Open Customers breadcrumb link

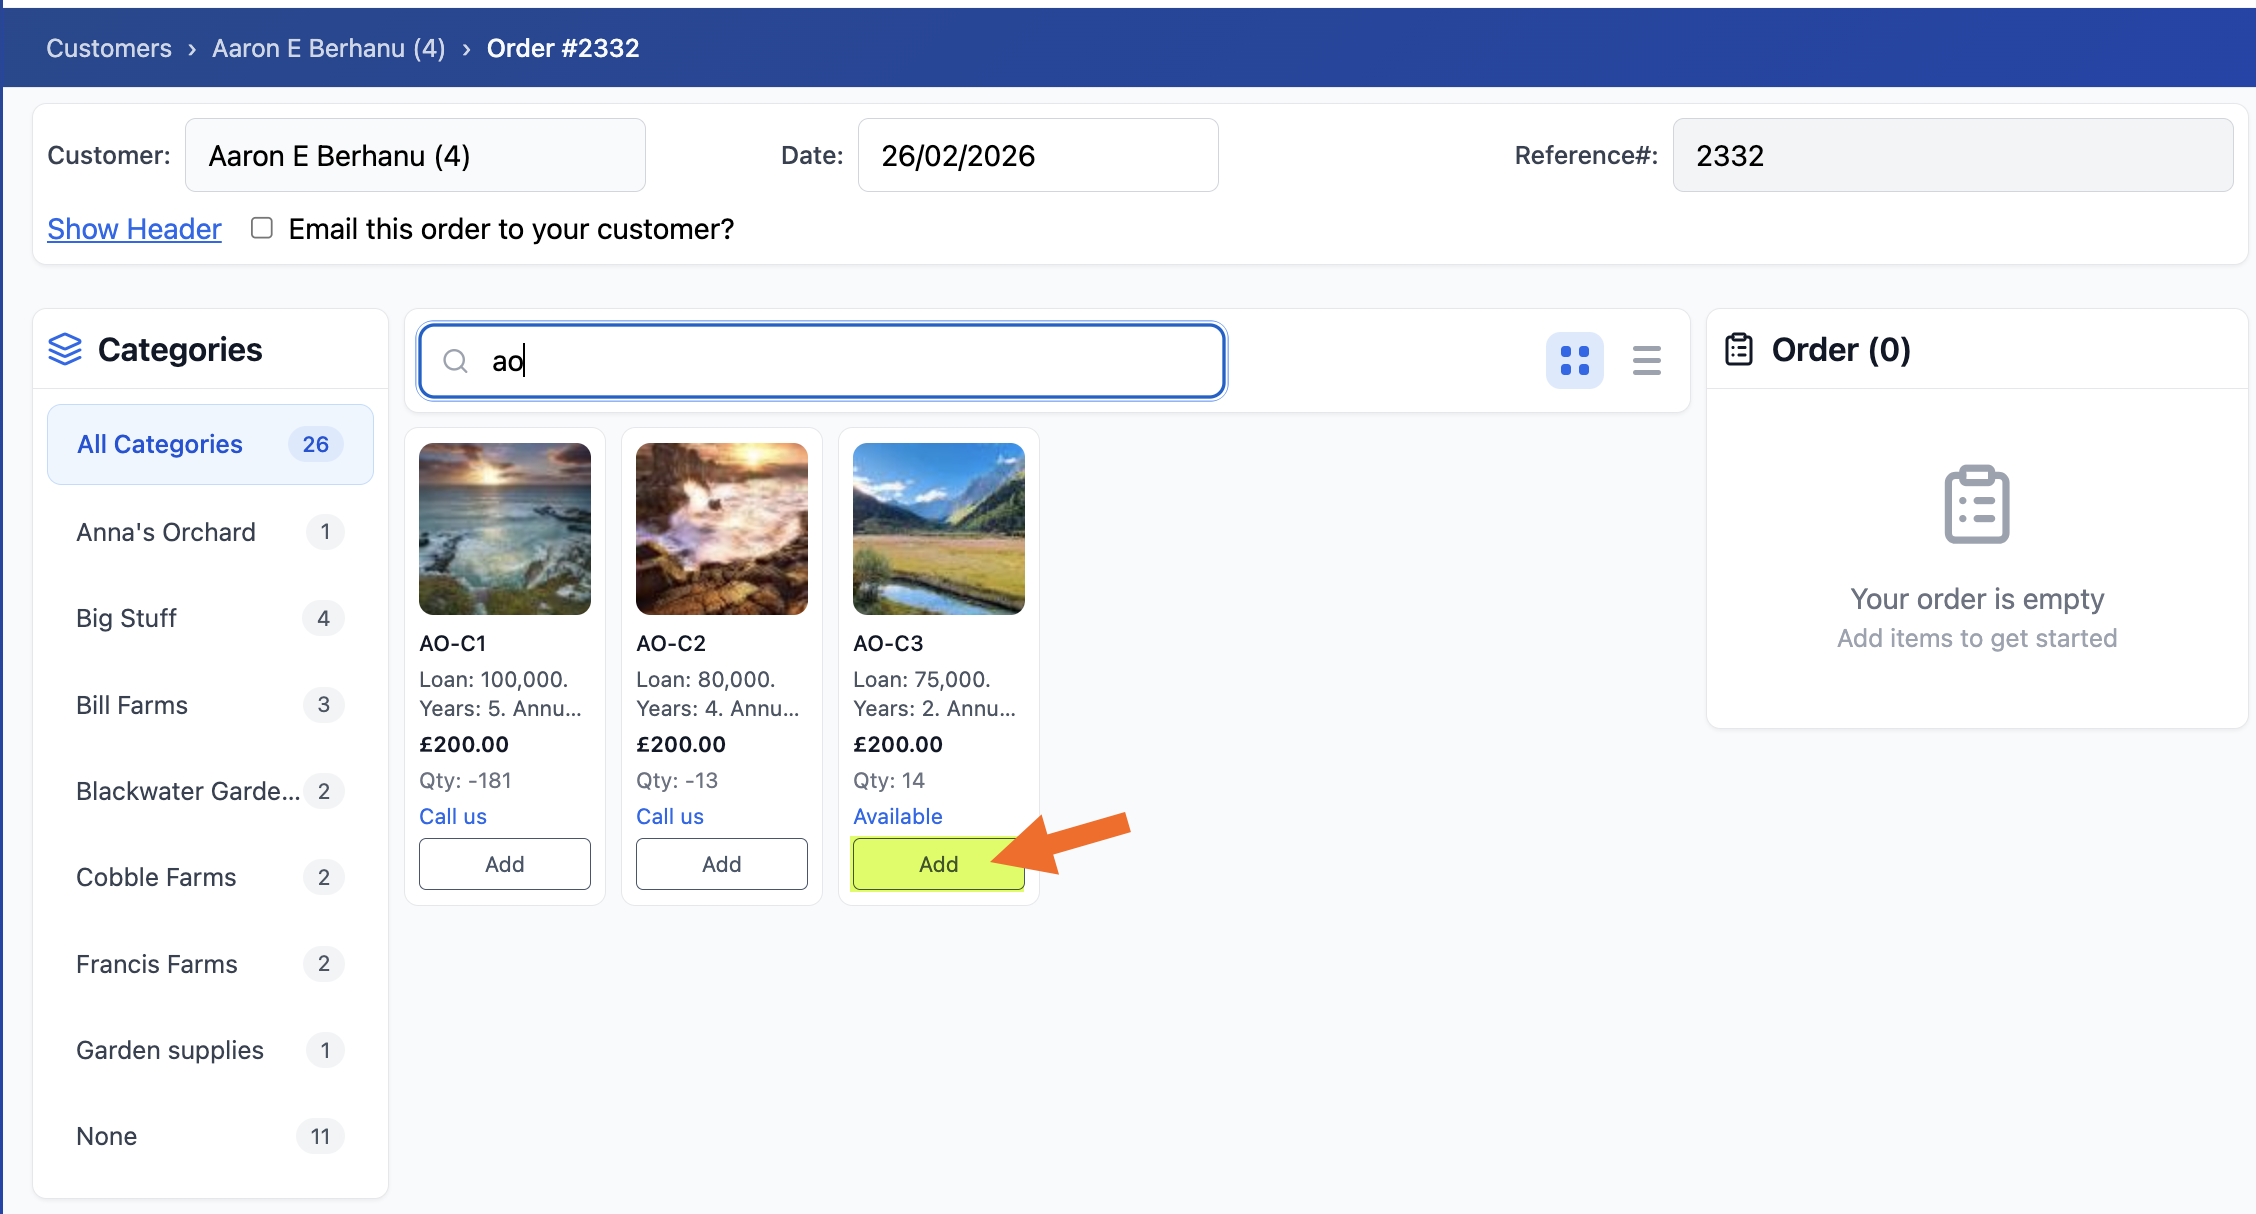(109, 48)
